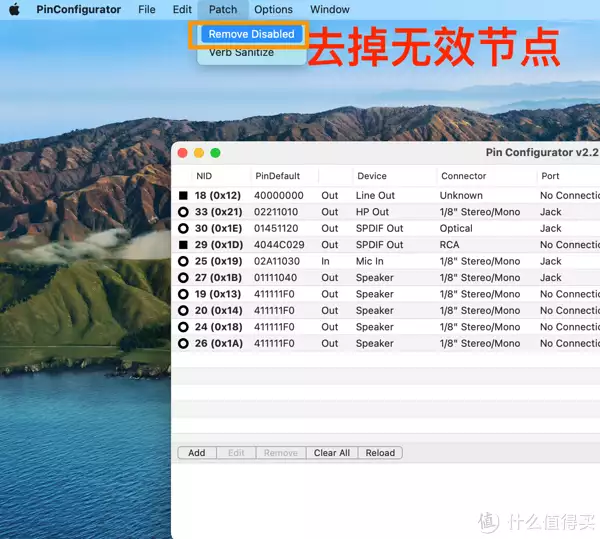Viewport: 600px width, 539px height.
Task: Close the Pin Configurator window
Action: (x=183, y=153)
